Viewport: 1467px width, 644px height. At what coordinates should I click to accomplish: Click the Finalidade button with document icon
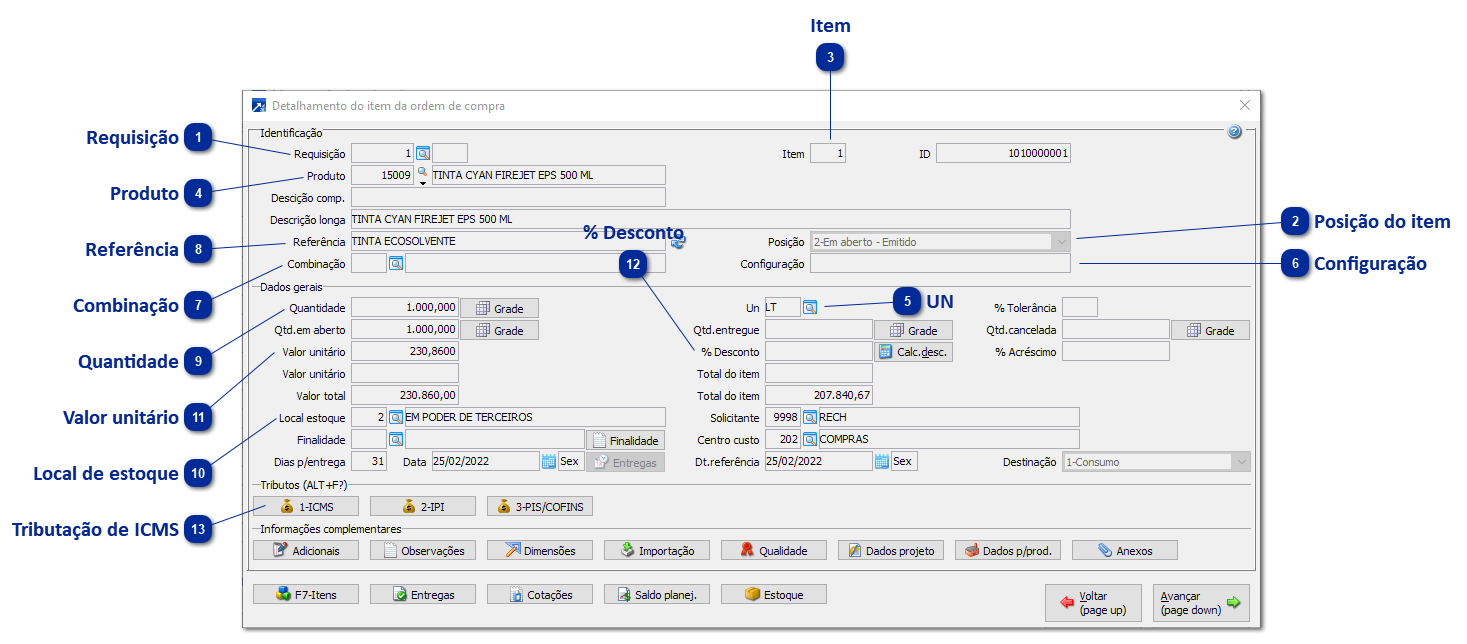625,440
